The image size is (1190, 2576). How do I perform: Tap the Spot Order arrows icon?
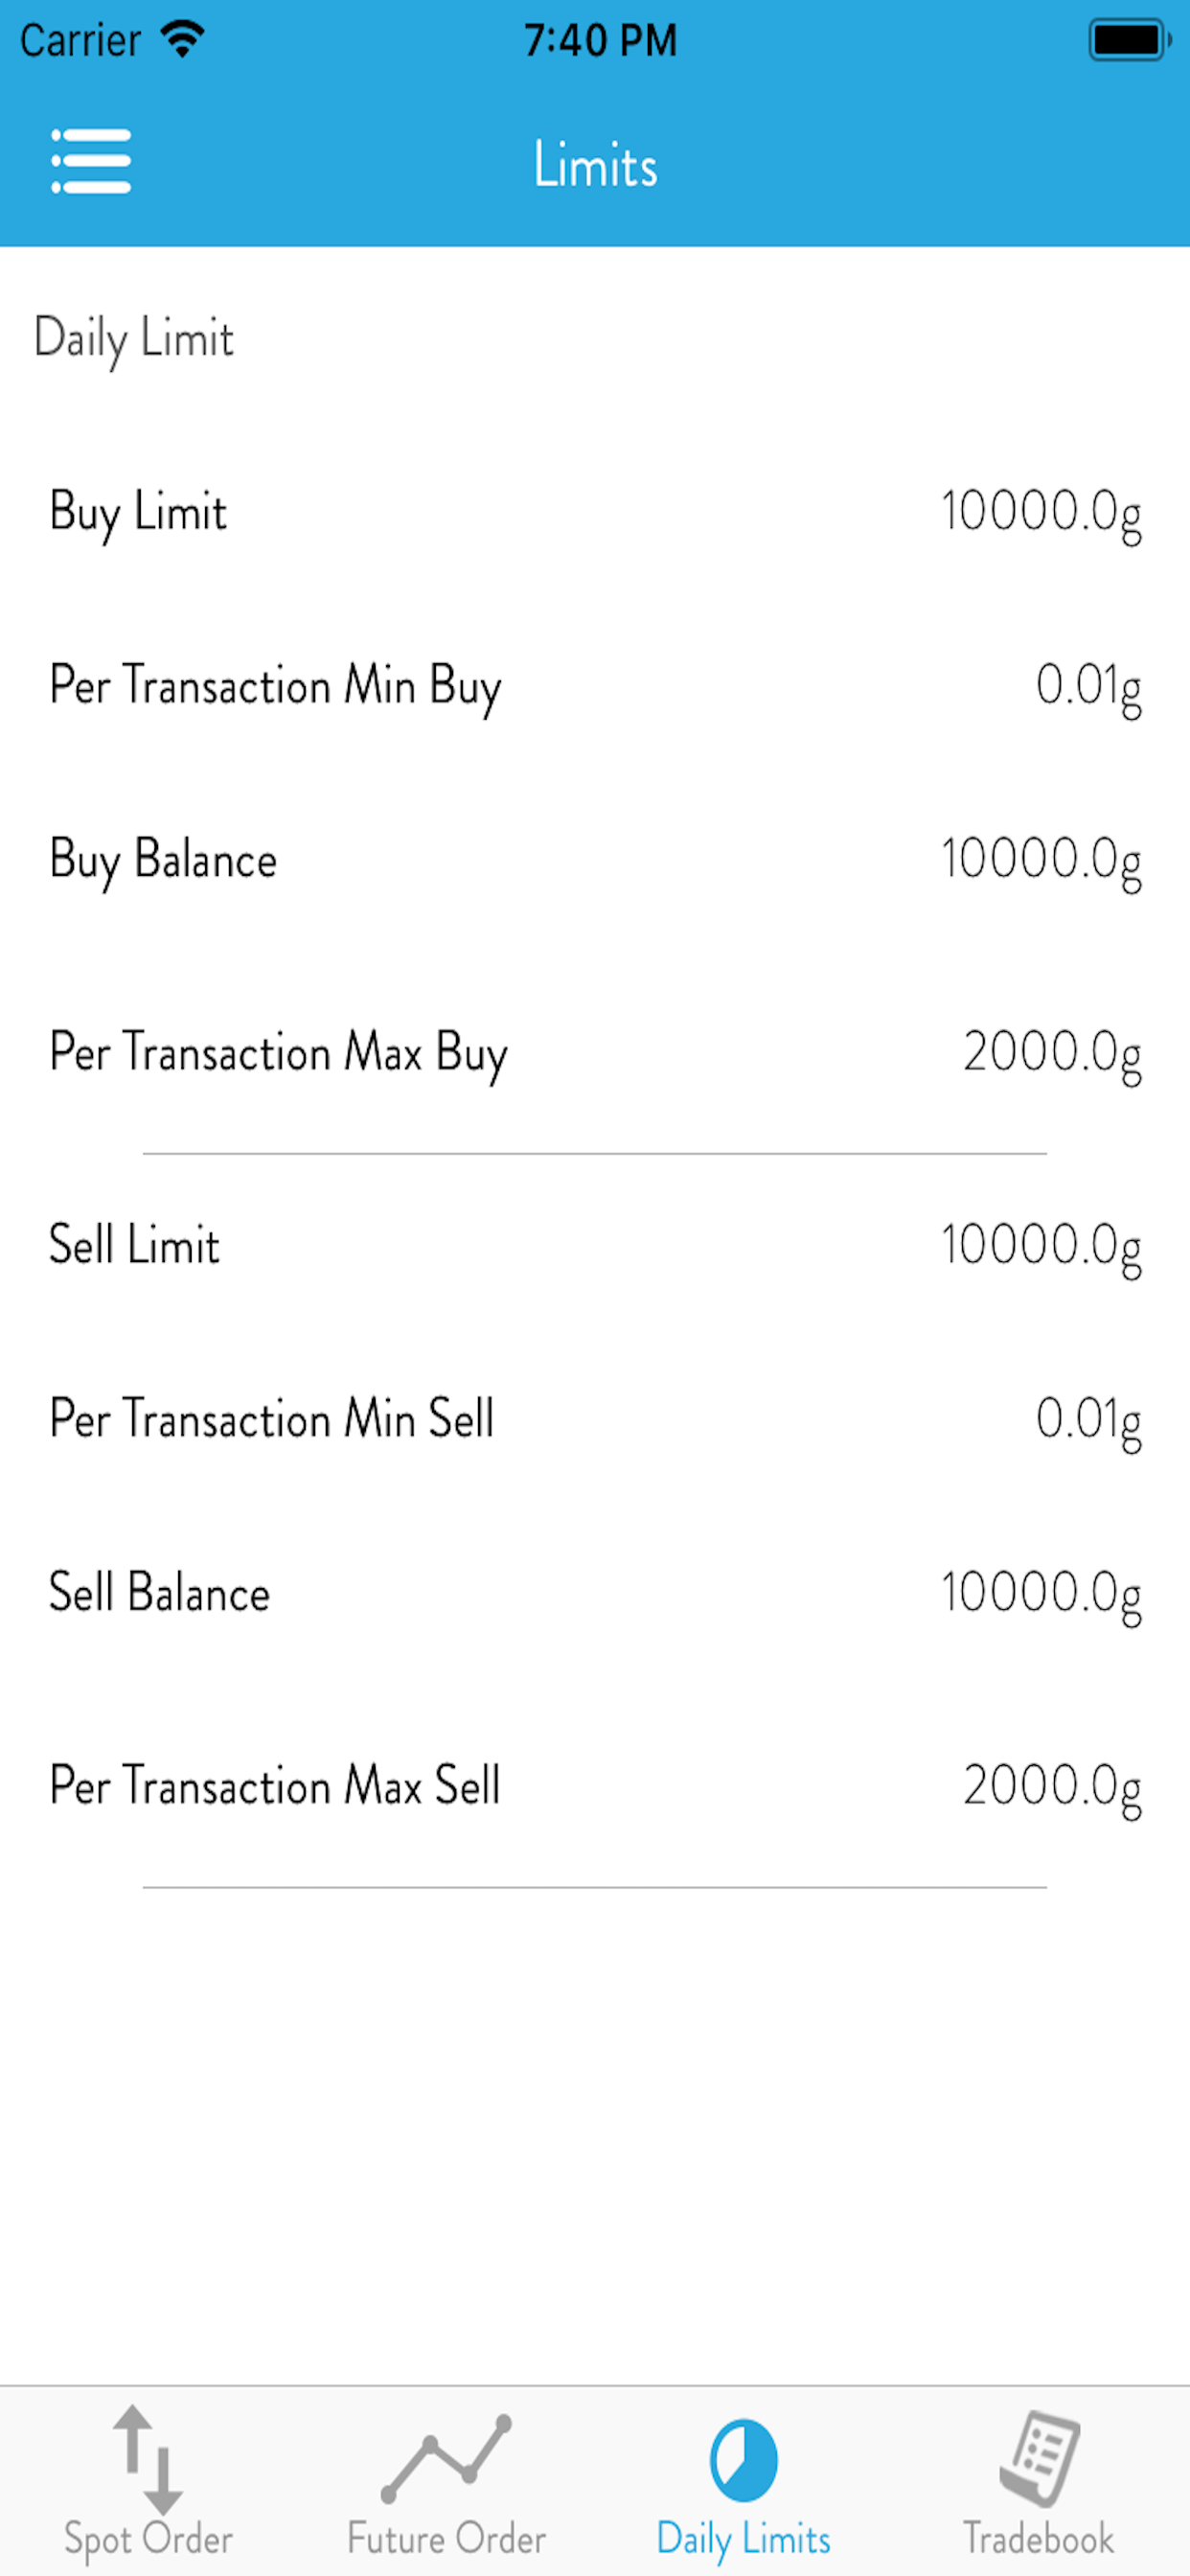click(148, 2459)
